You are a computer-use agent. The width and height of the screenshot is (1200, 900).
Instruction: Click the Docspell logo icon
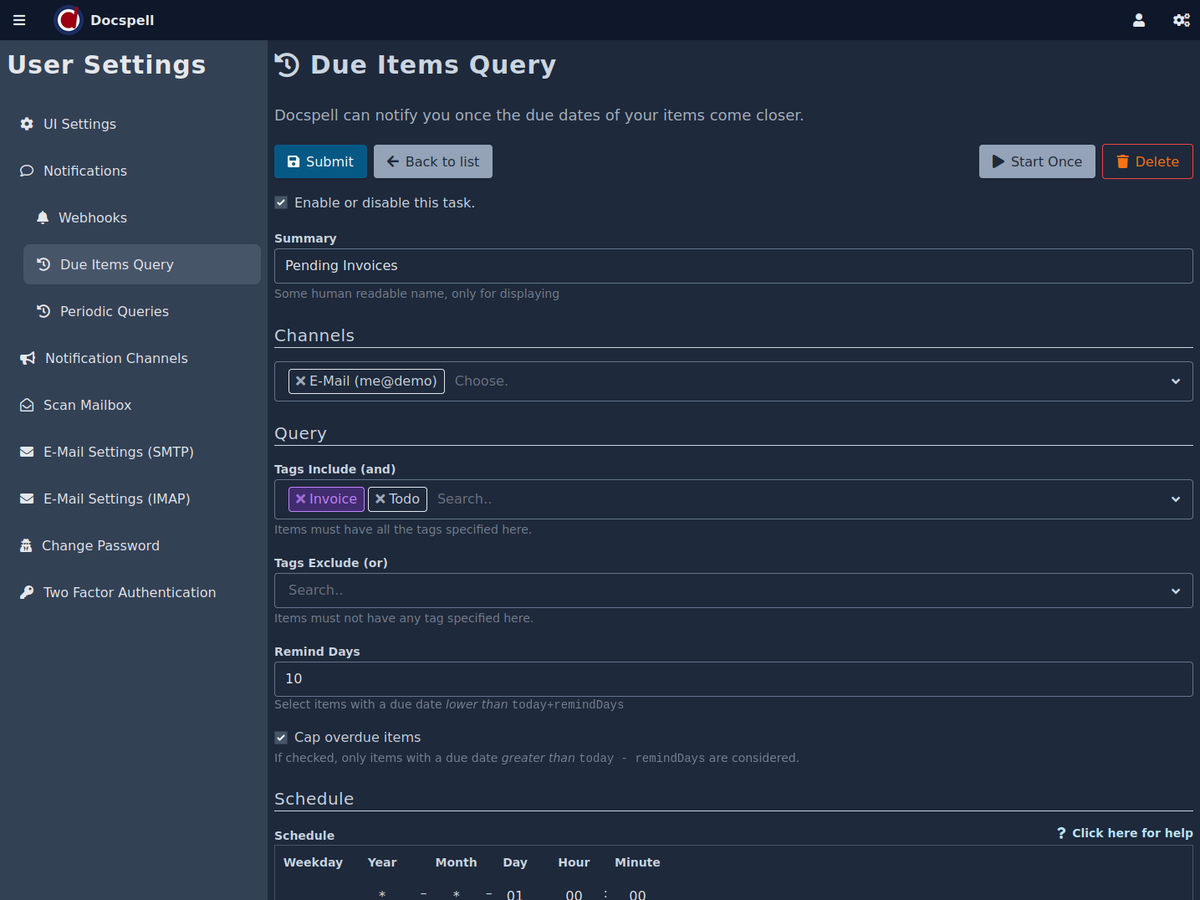[68, 20]
